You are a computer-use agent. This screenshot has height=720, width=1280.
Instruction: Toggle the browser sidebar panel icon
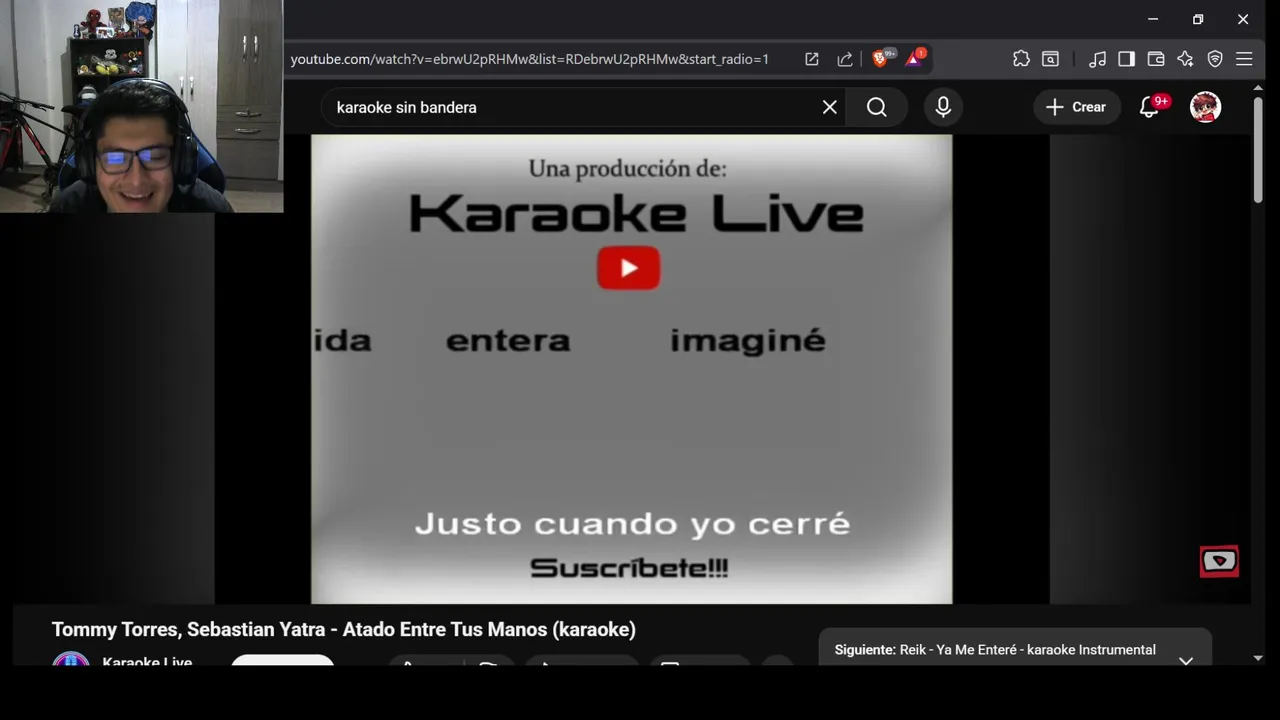tap(1127, 59)
